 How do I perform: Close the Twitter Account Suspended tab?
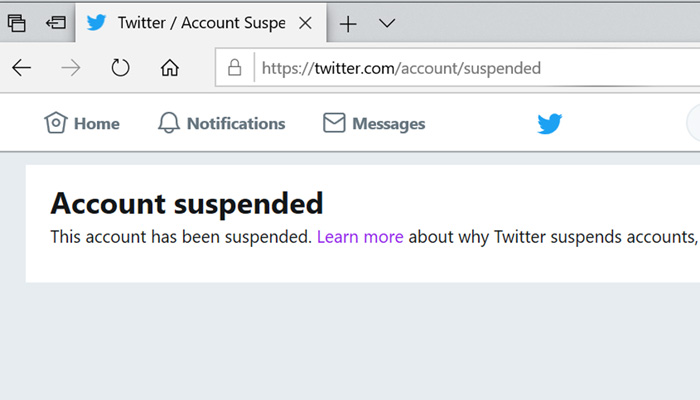(305, 23)
